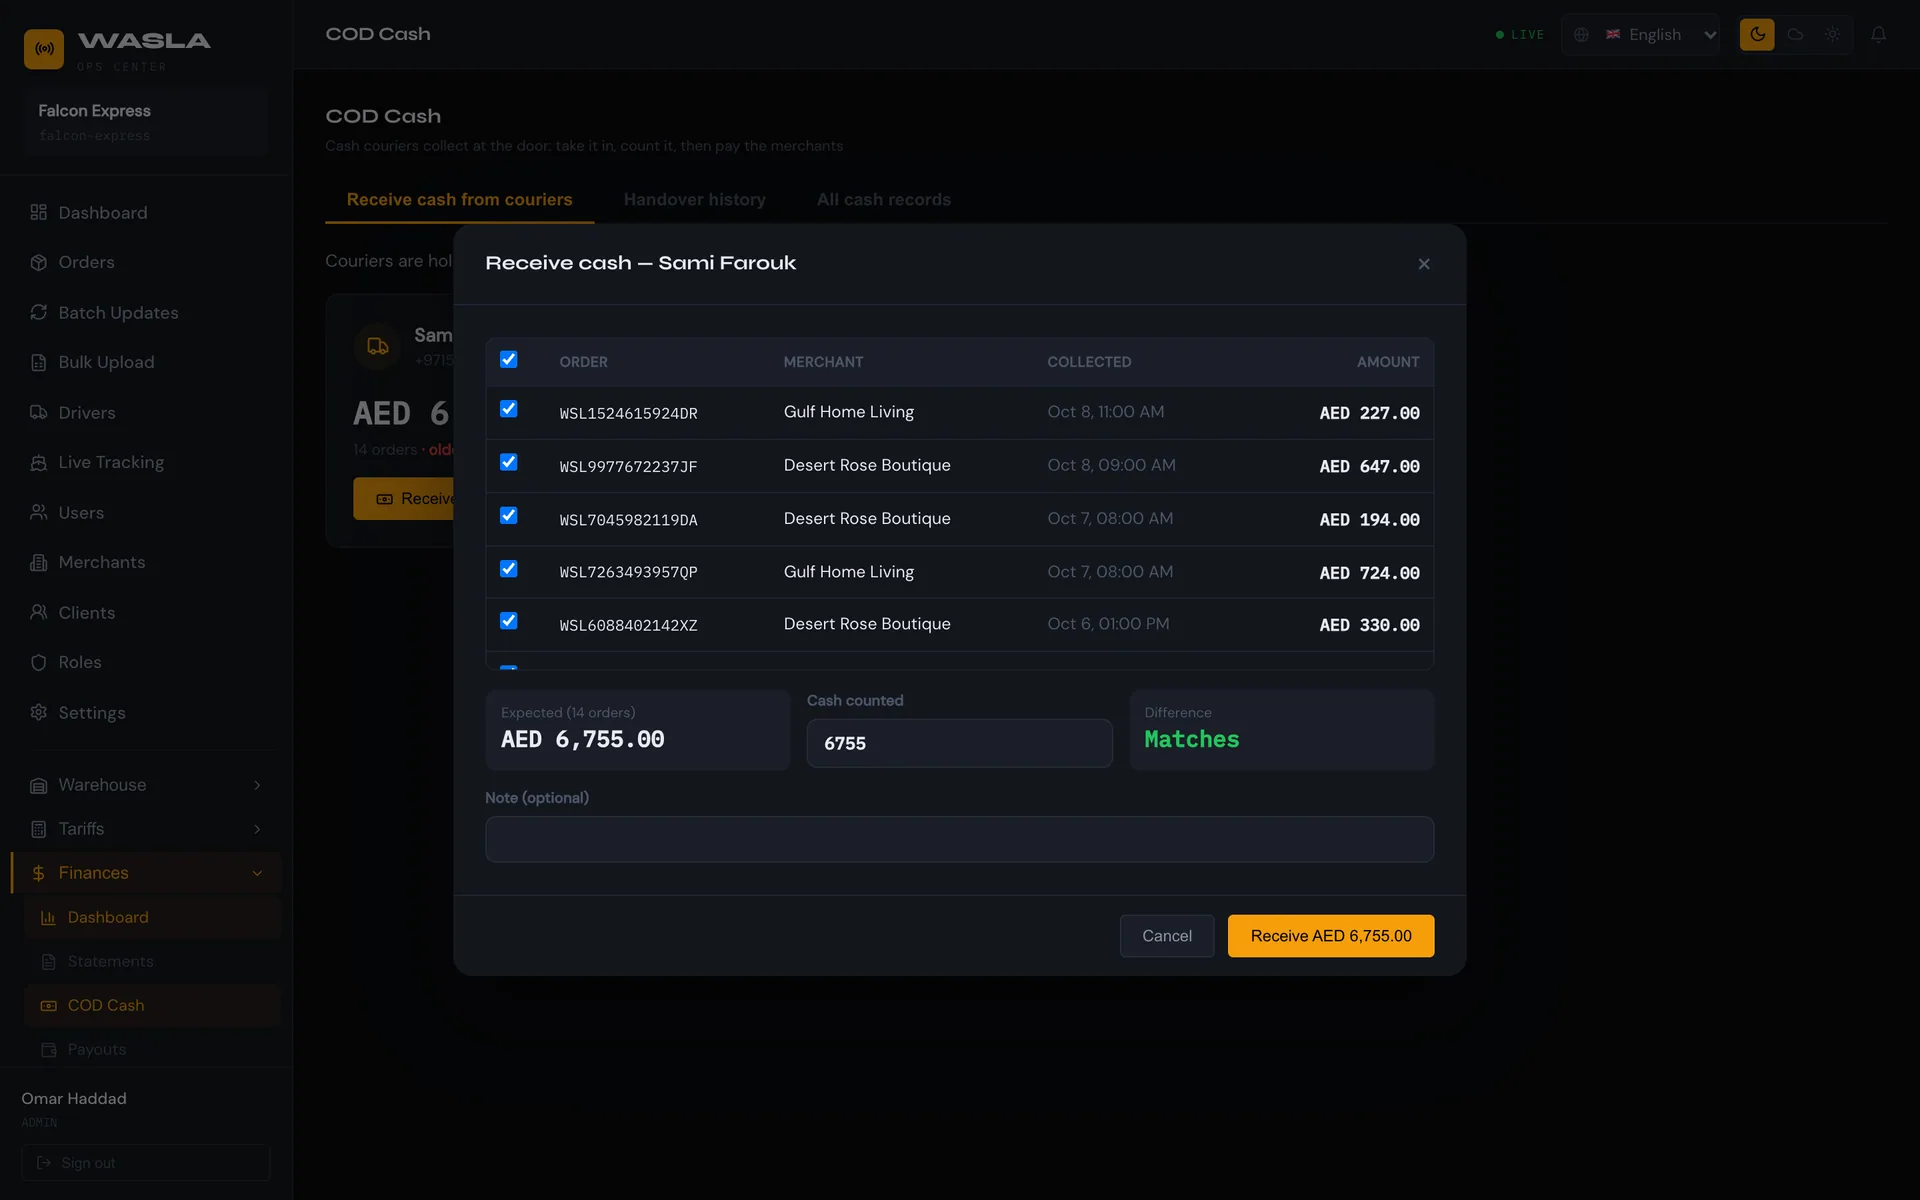Click the Note optional field

click(960, 839)
